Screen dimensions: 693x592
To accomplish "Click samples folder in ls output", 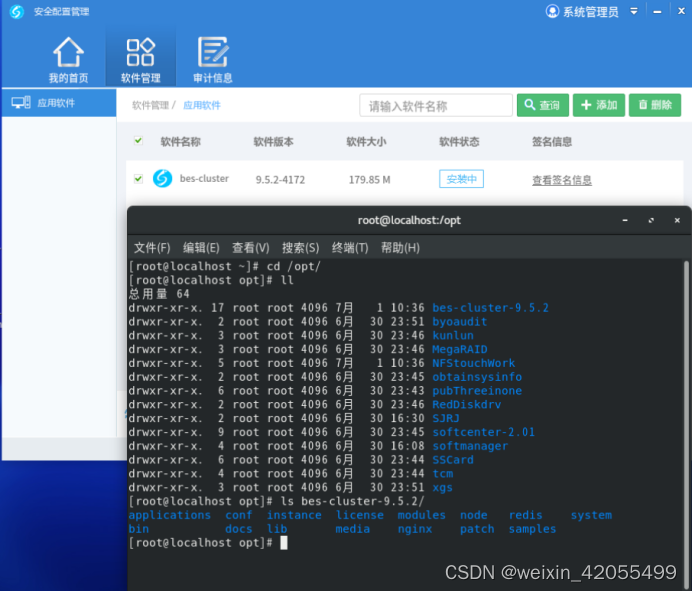I will pyautogui.click(x=532, y=529).
